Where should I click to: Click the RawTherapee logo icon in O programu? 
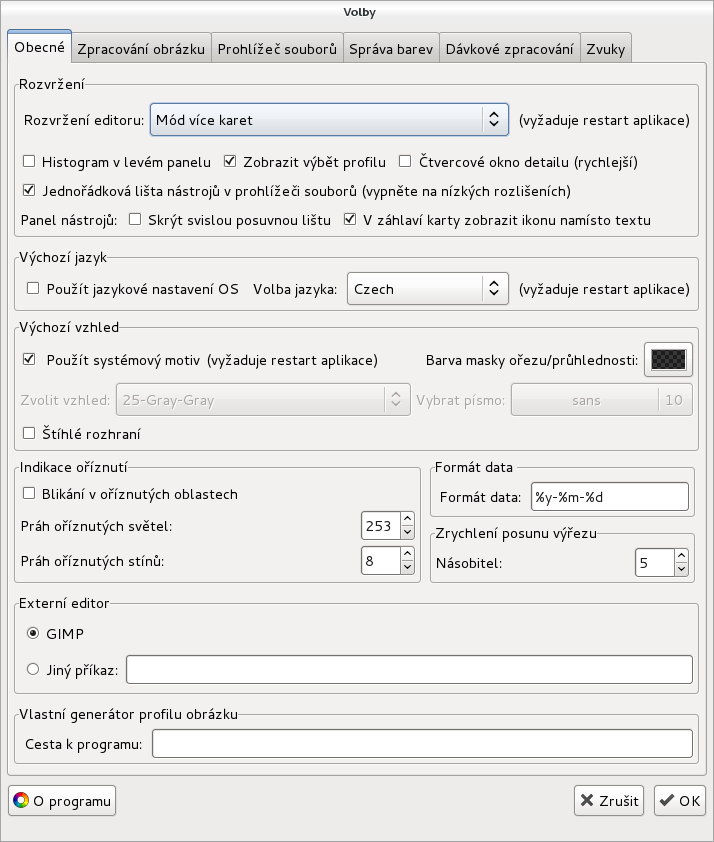click(x=21, y=801)
